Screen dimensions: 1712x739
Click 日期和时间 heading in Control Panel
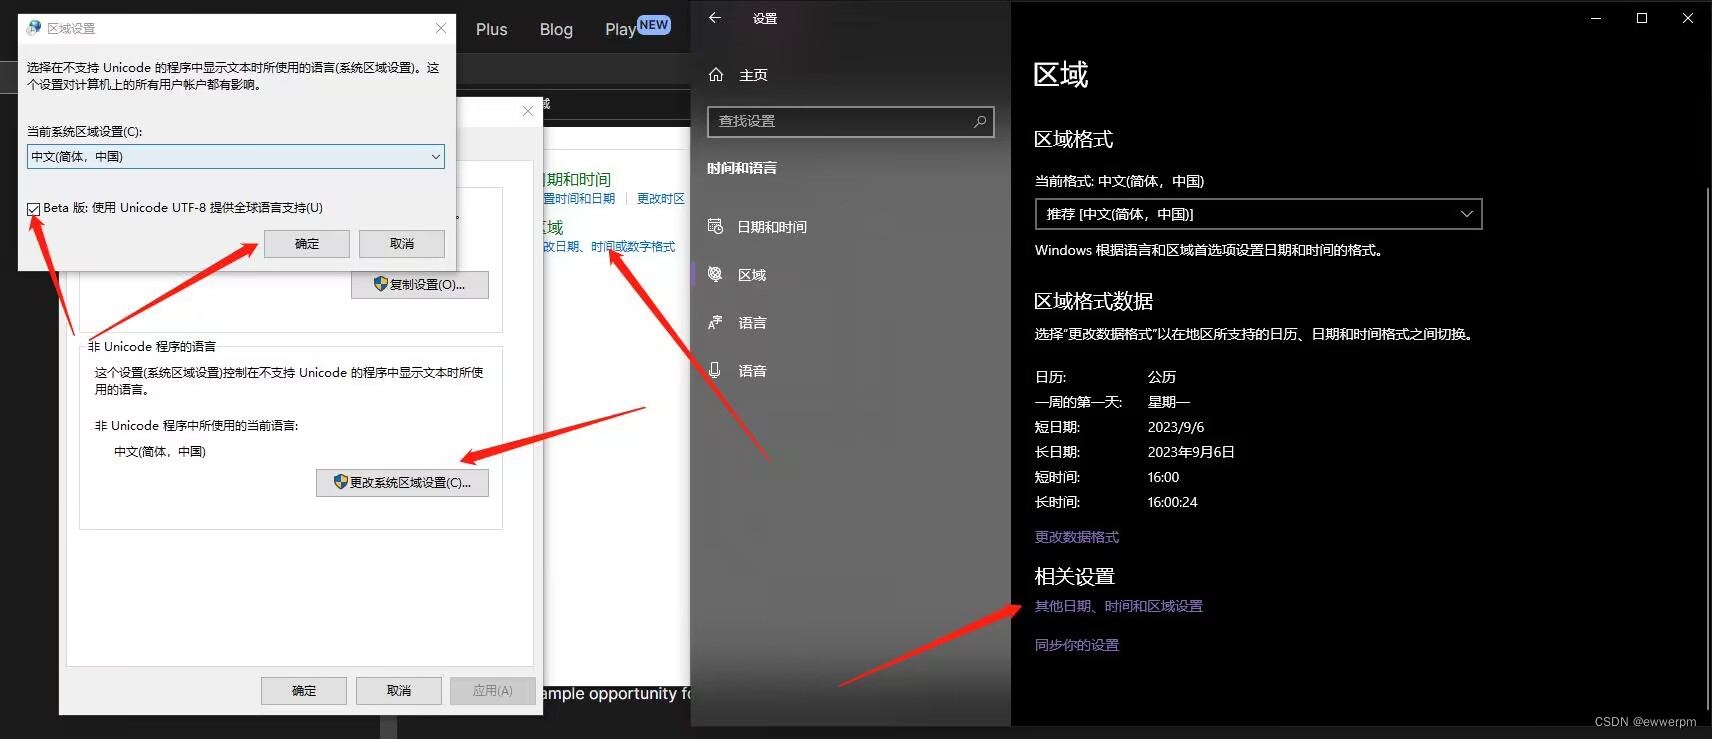[x=578, y=179]
